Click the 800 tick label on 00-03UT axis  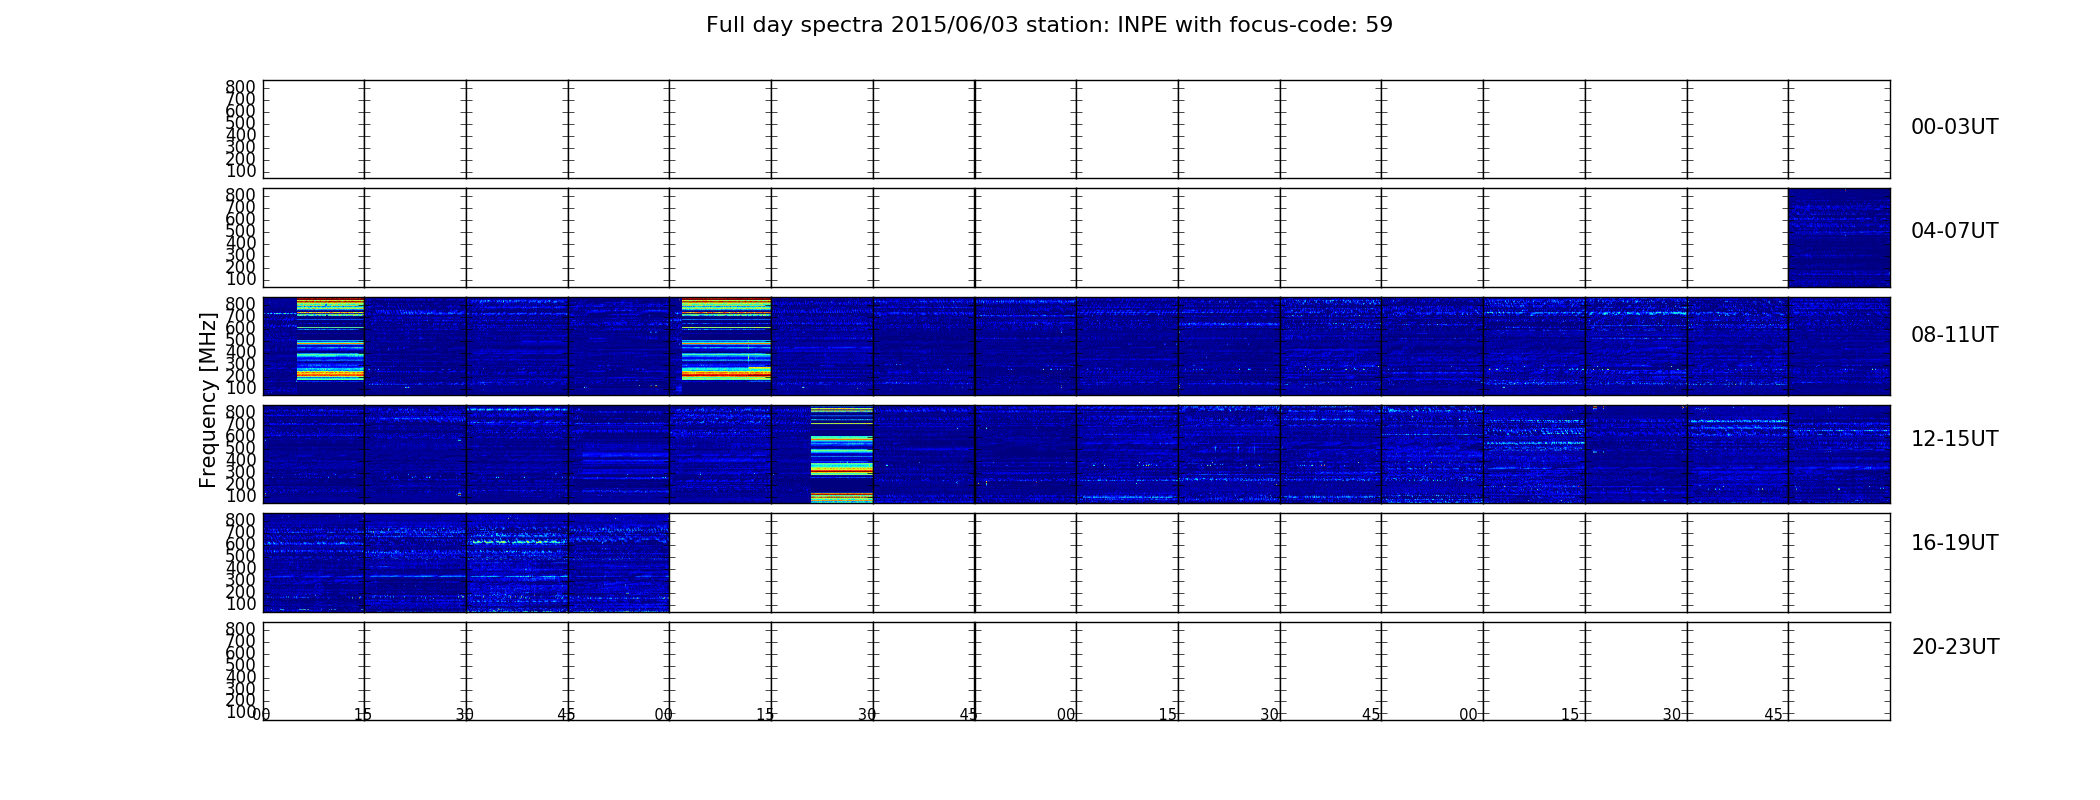click(x=240, y=87)
